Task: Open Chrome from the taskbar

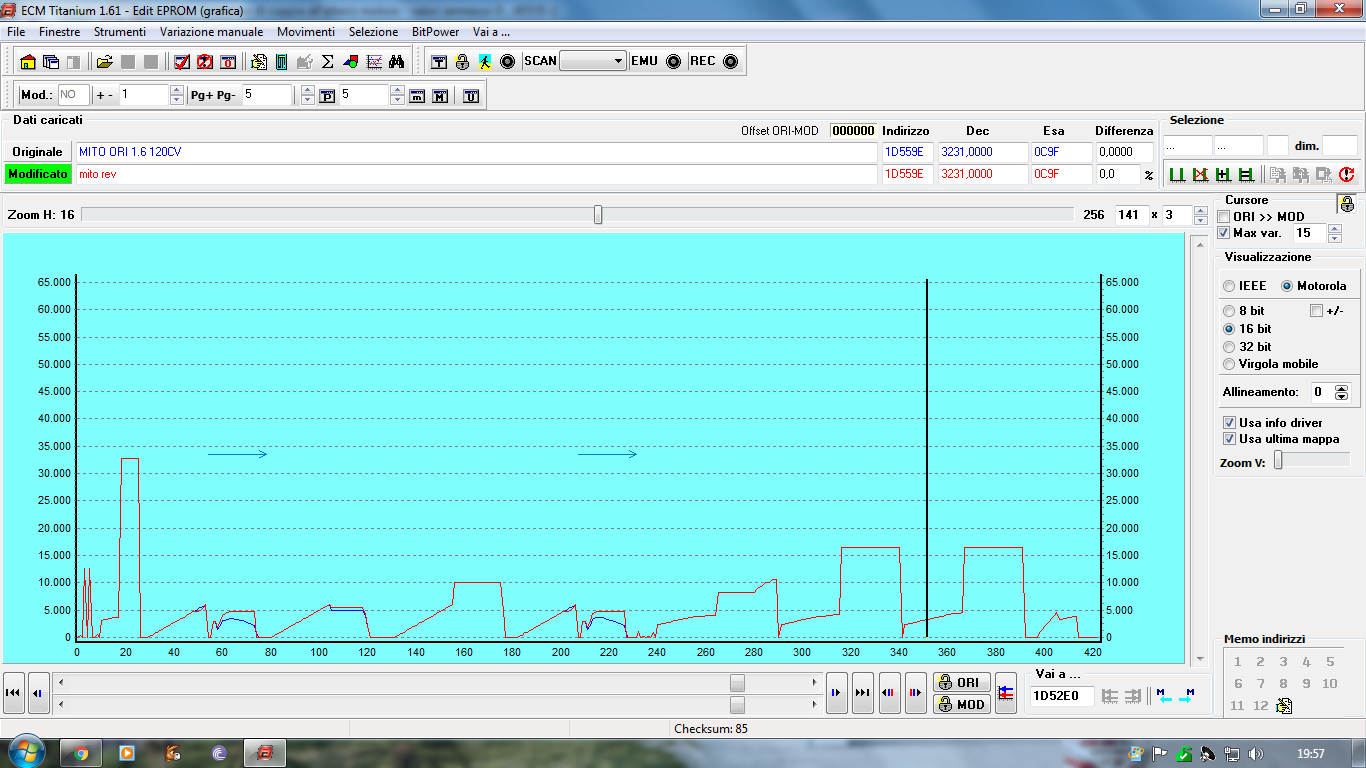Action: 81,753
